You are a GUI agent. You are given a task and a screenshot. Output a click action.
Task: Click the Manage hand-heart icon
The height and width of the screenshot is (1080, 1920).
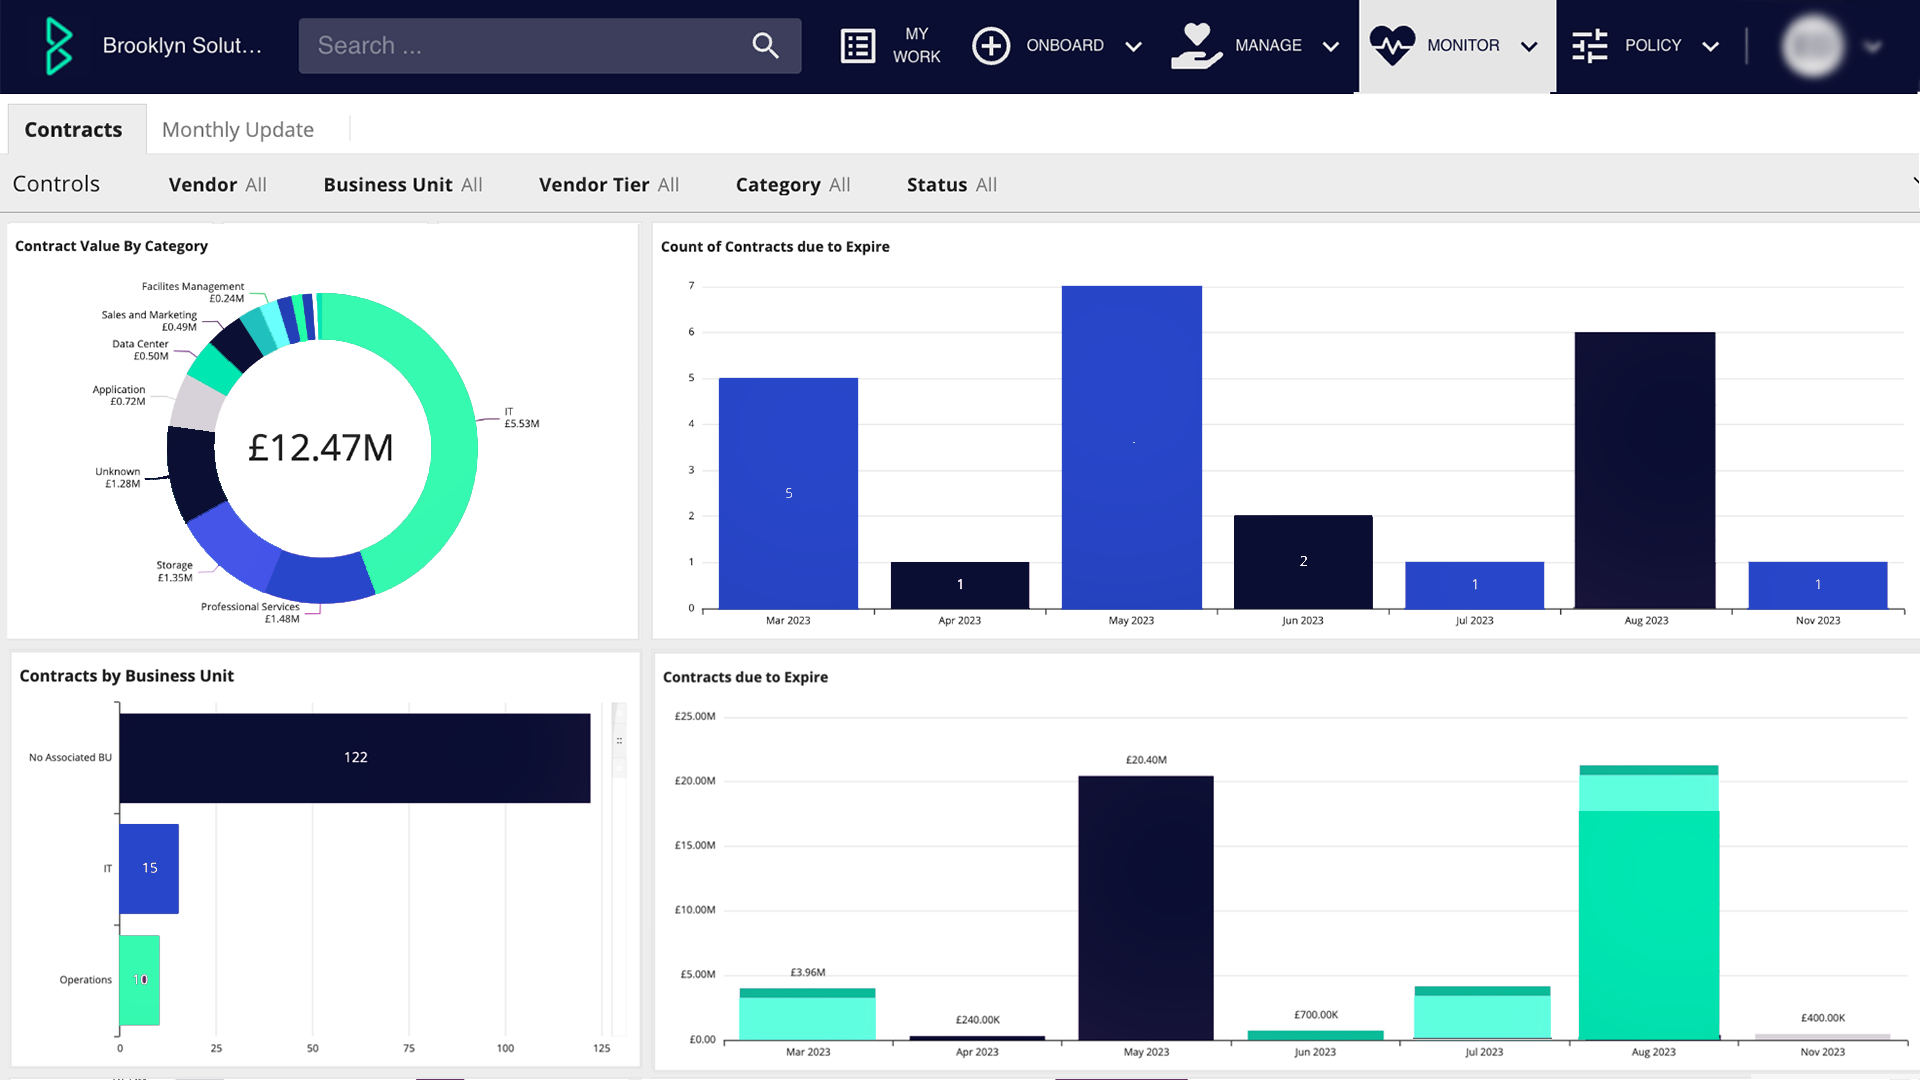pos(1196,46)
